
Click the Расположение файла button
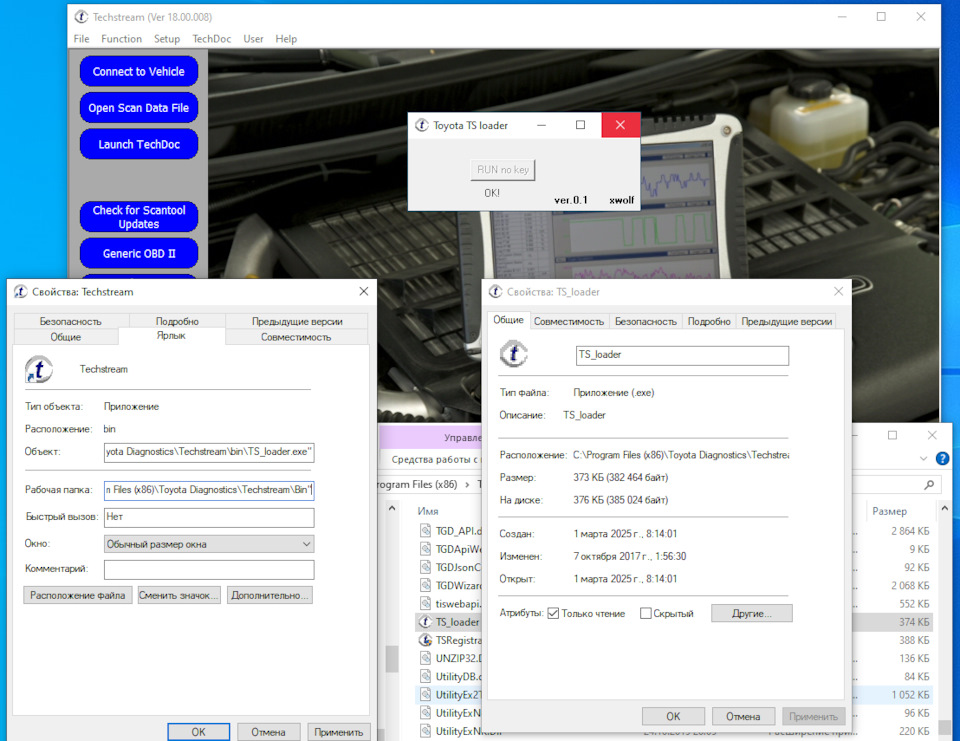(x=78, y=595)
